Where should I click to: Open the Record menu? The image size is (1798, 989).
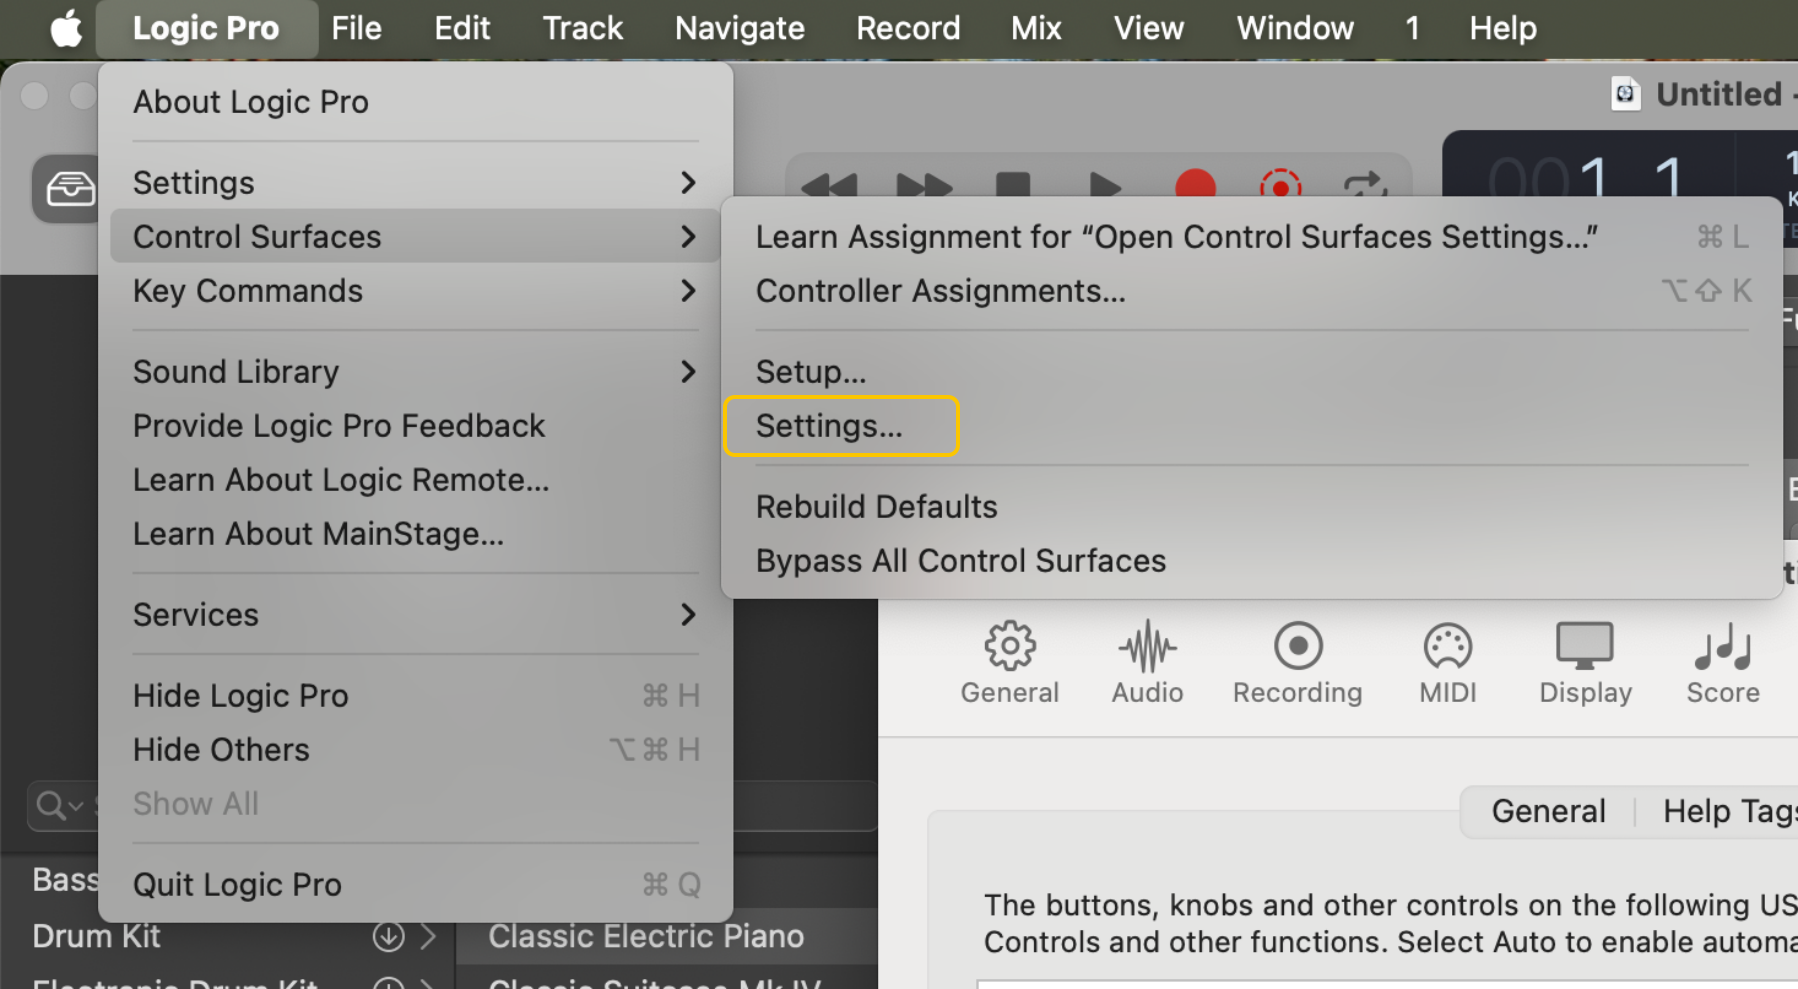[908, 28]
